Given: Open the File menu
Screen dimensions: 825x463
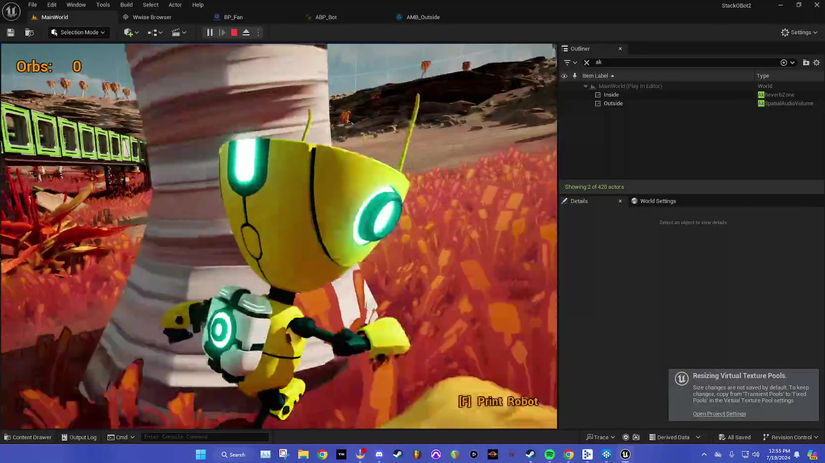Looking at the screenshot, I should tap(33, 5).
